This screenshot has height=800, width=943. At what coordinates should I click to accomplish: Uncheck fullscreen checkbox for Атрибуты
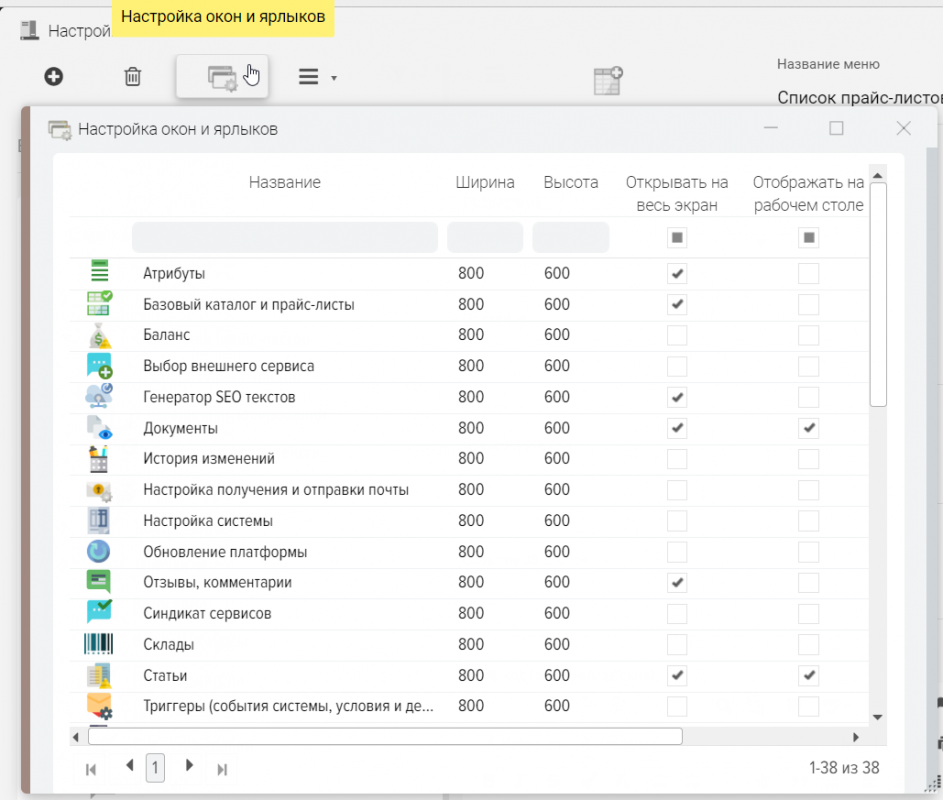pyautogui.click(x=677, y=273)
